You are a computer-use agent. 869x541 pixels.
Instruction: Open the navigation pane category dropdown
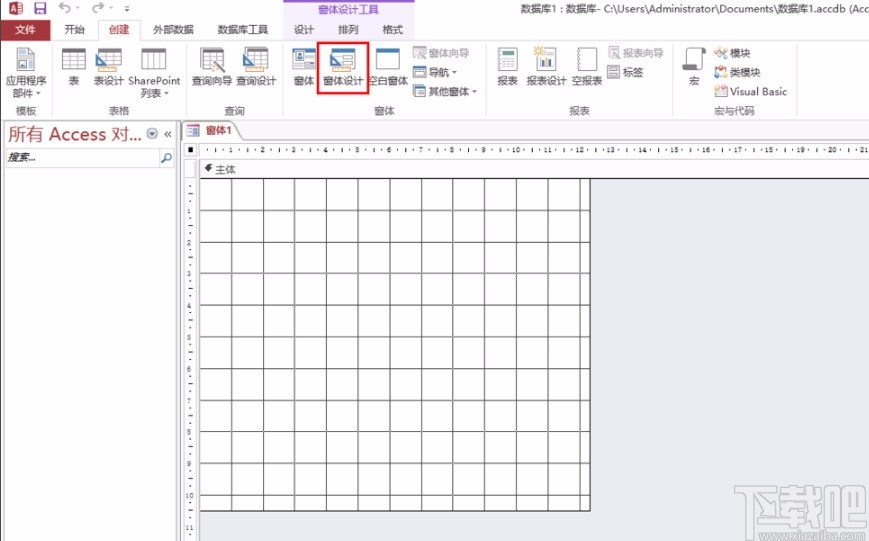152,134
